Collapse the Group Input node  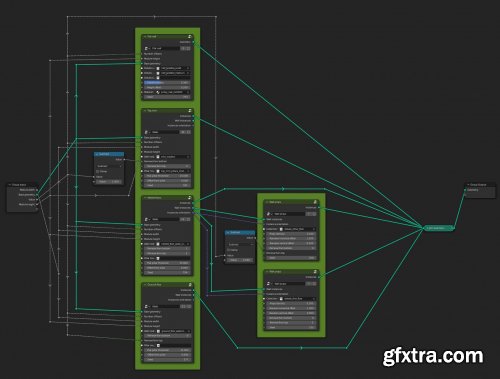point(10,184)
